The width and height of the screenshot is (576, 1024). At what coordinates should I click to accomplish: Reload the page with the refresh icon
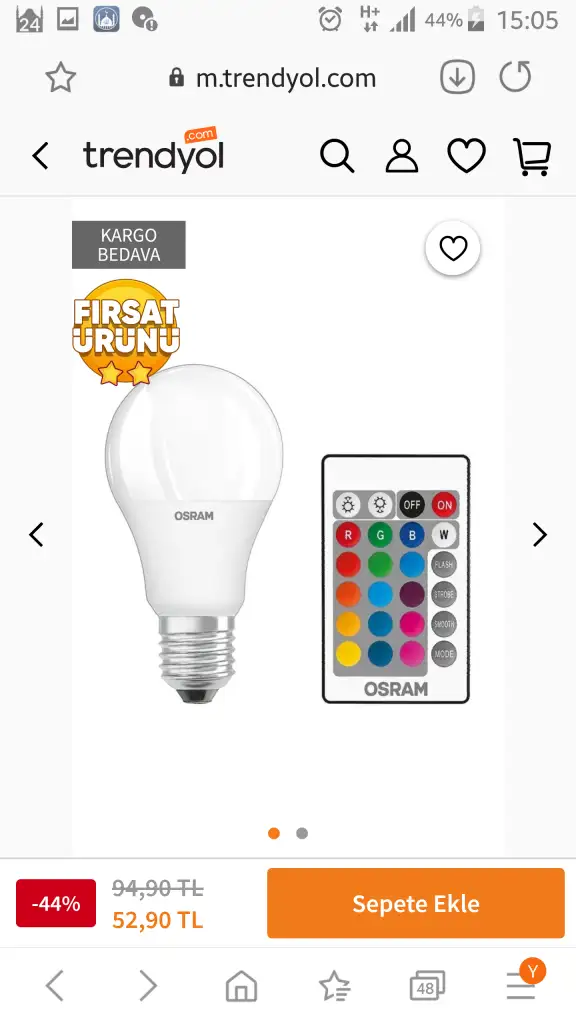pos(515,77)
